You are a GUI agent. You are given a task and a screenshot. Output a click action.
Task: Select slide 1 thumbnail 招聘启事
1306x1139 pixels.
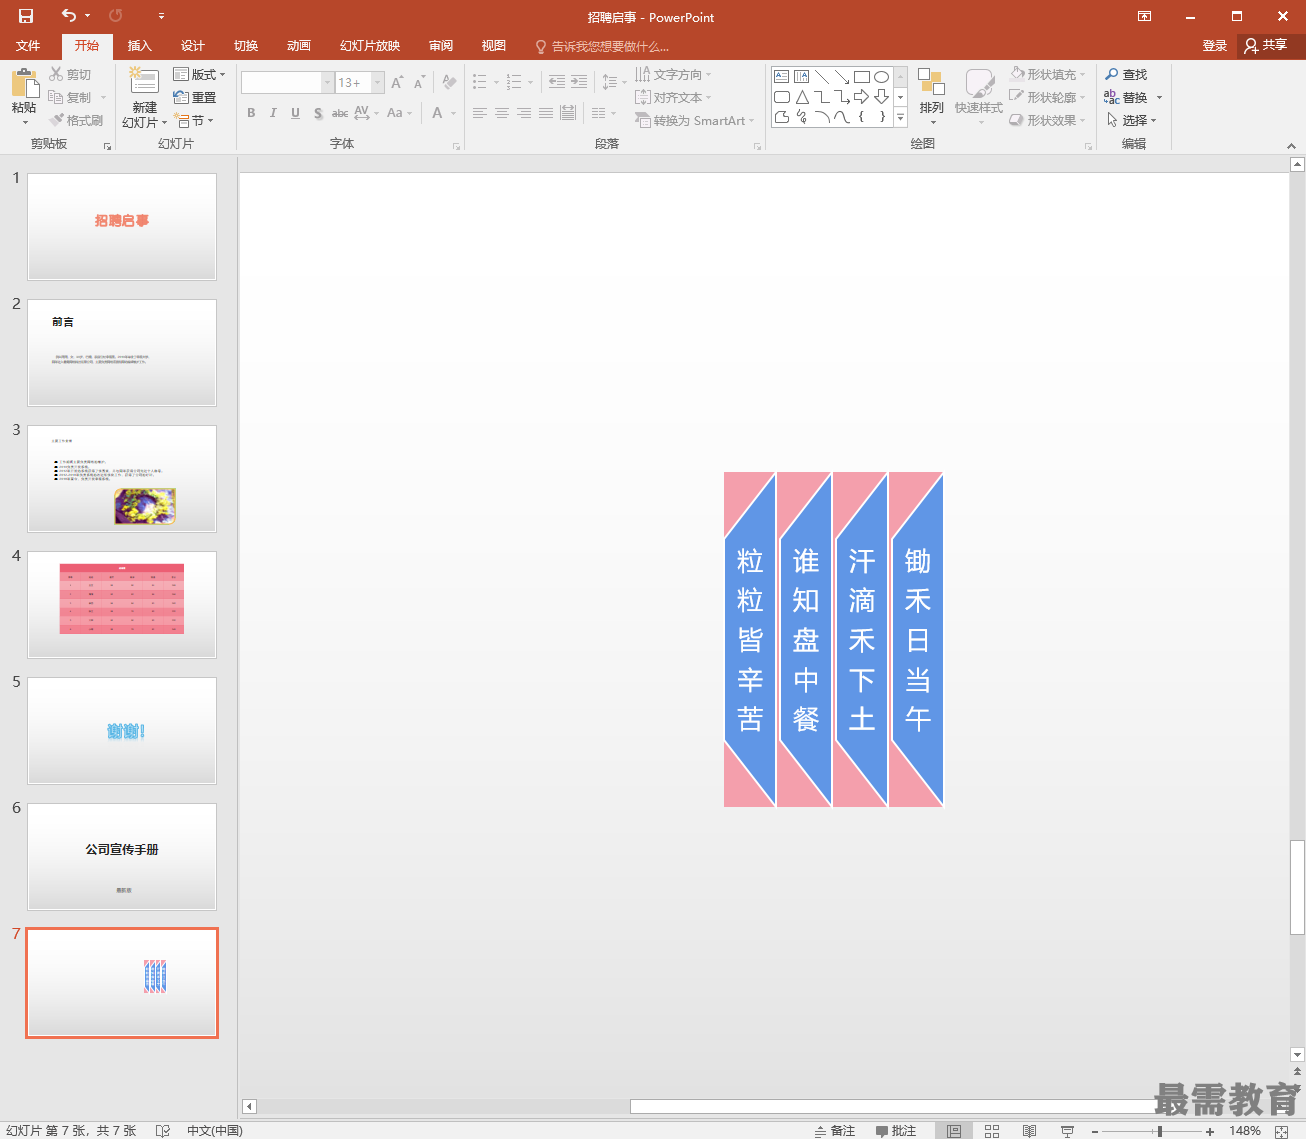click(122, 227)
